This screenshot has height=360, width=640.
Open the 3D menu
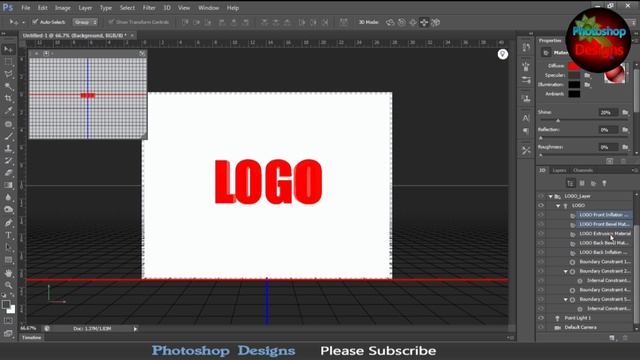click(x=167, y=8)
